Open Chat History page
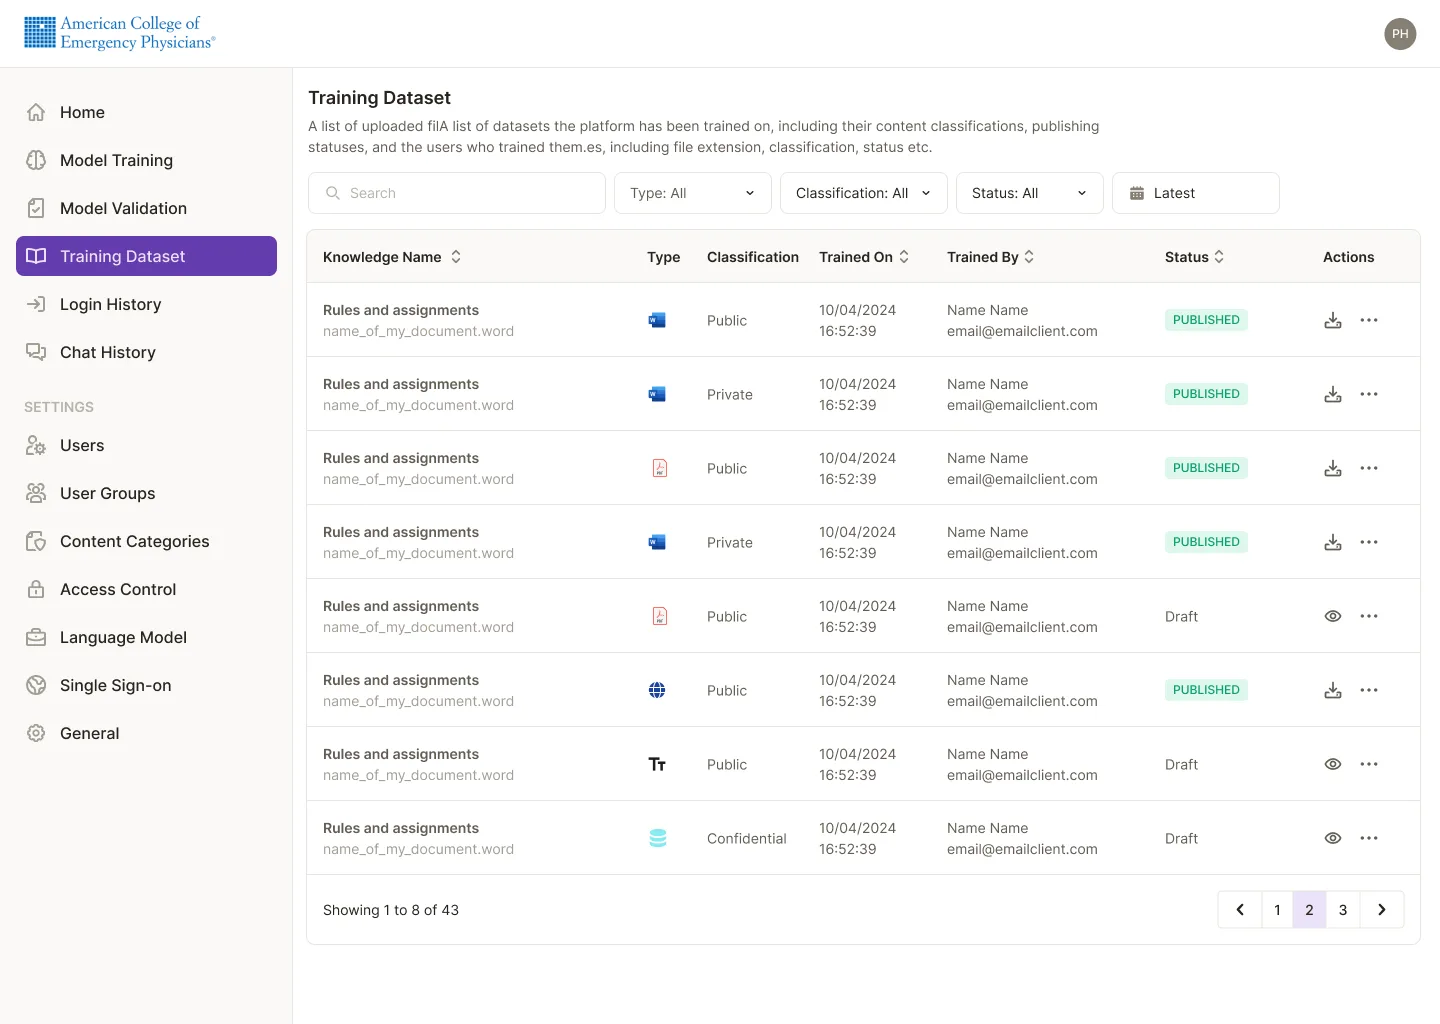The image size is (1440, 1024). [x=146, y=352]
